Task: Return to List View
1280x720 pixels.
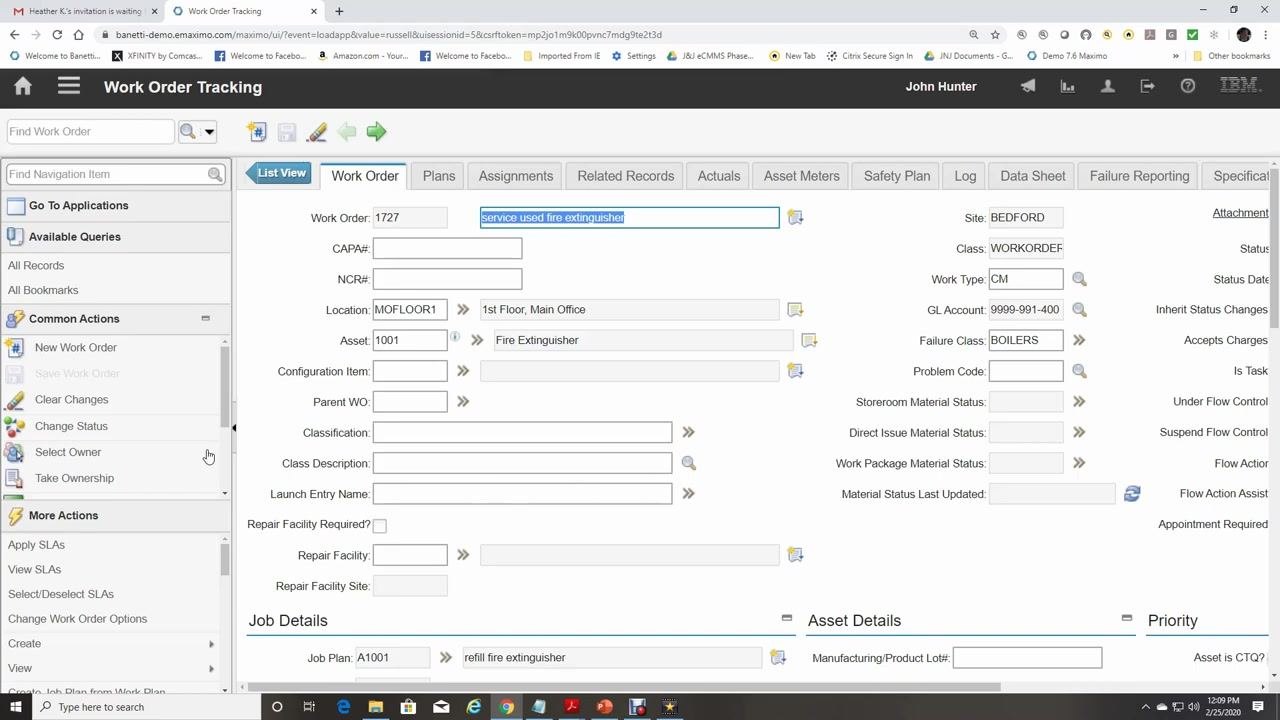Action: (x=279, y=173)
